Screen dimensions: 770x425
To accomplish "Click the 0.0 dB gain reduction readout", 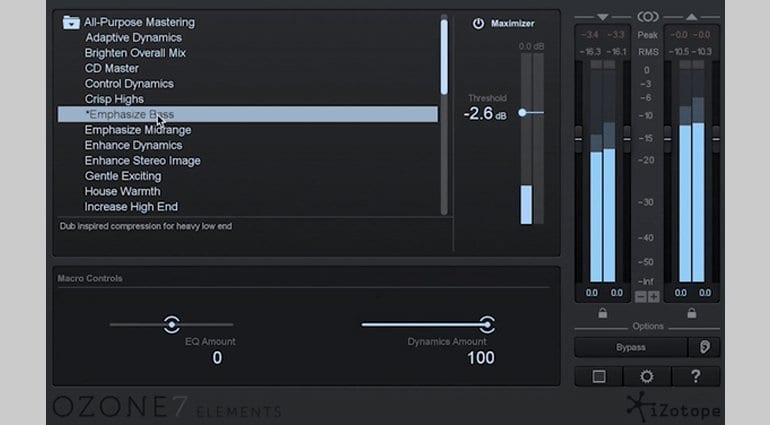I will 531,47.
